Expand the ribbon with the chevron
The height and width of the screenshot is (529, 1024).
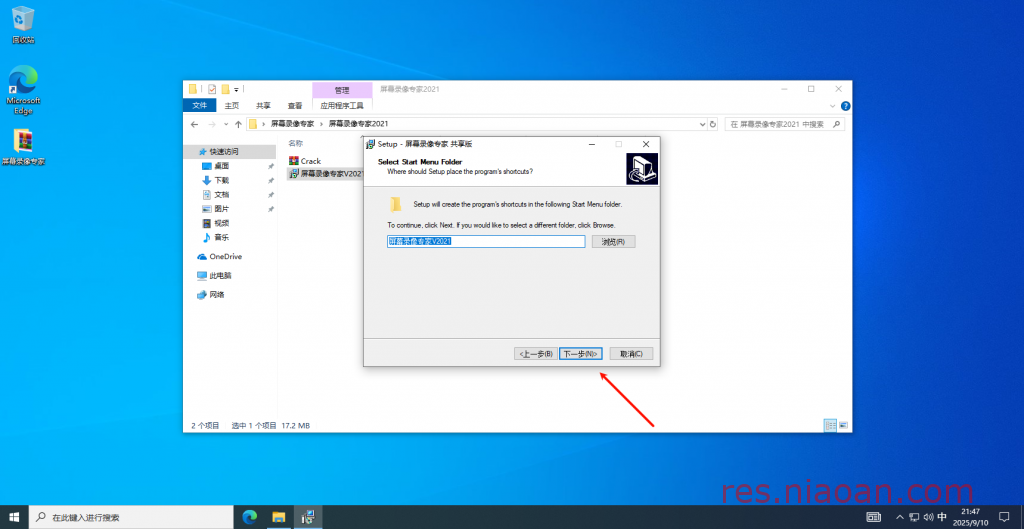click(833, 106)
